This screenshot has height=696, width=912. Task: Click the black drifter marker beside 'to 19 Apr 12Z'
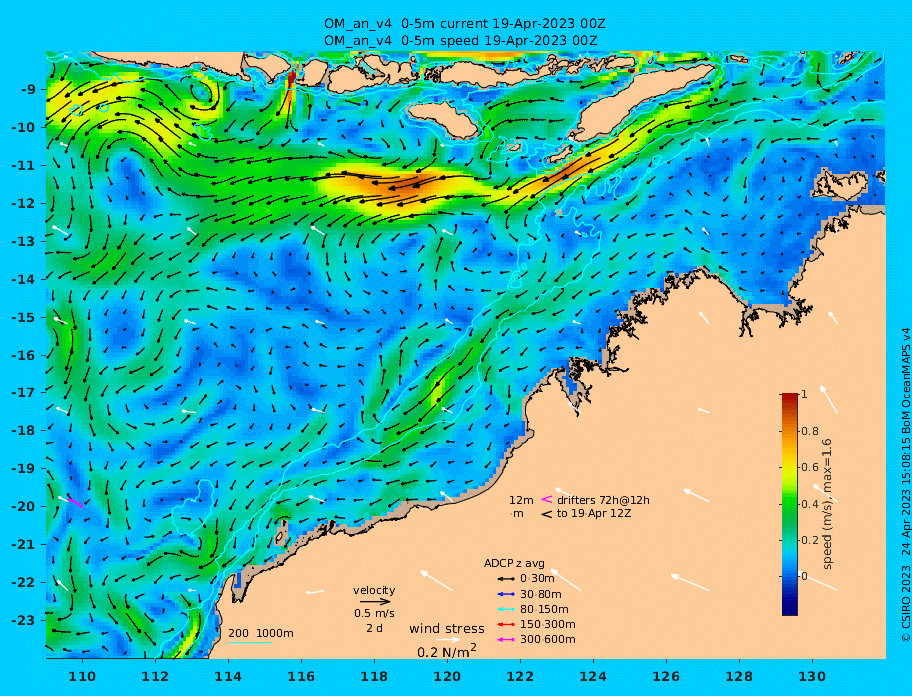[547, 514]
